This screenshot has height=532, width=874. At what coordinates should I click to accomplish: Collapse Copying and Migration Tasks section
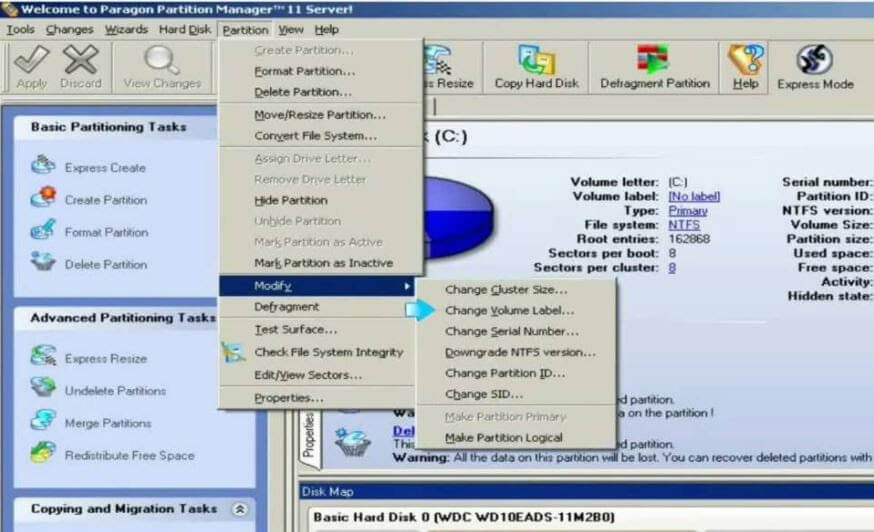(x=240, y=509)
